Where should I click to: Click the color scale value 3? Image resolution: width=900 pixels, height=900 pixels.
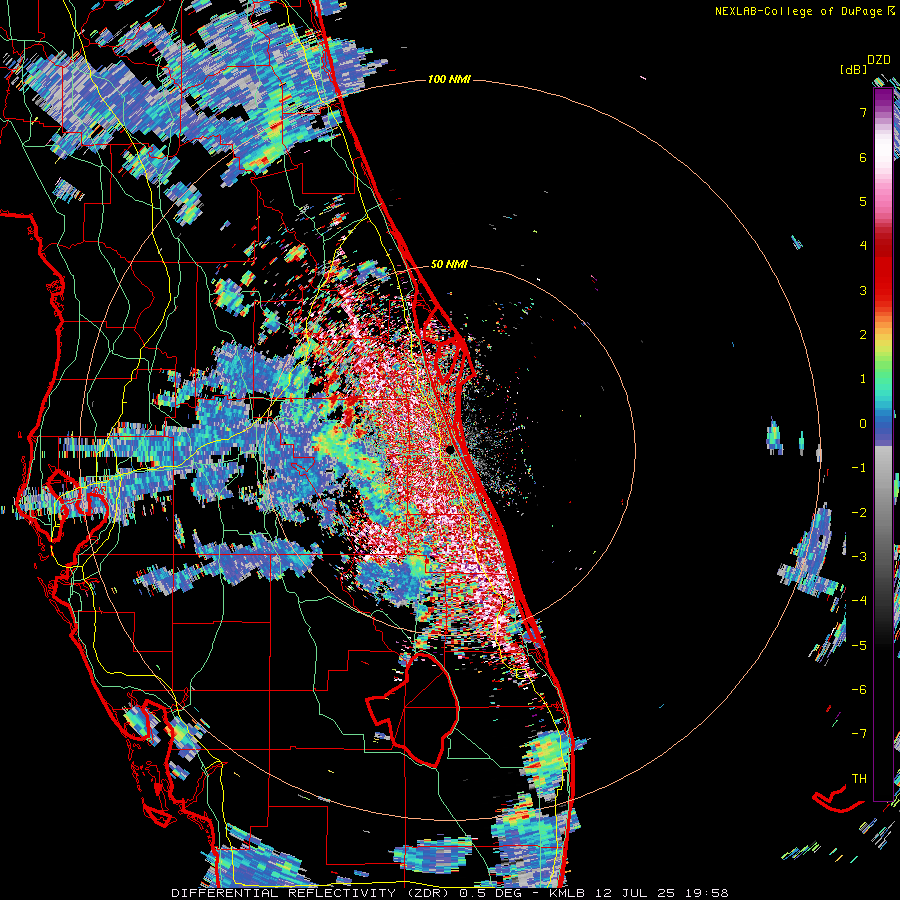(863, 290)
